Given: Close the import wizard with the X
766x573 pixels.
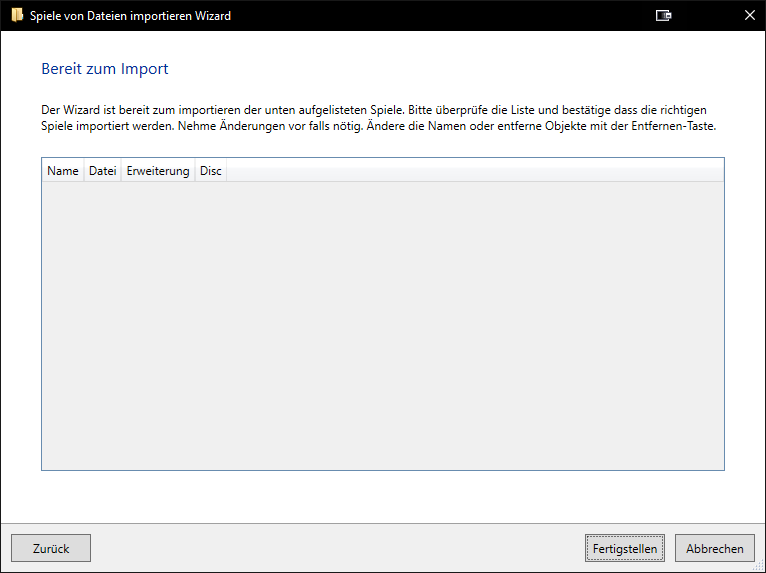Looking at the screenshot, I should [x=749, y=16].
